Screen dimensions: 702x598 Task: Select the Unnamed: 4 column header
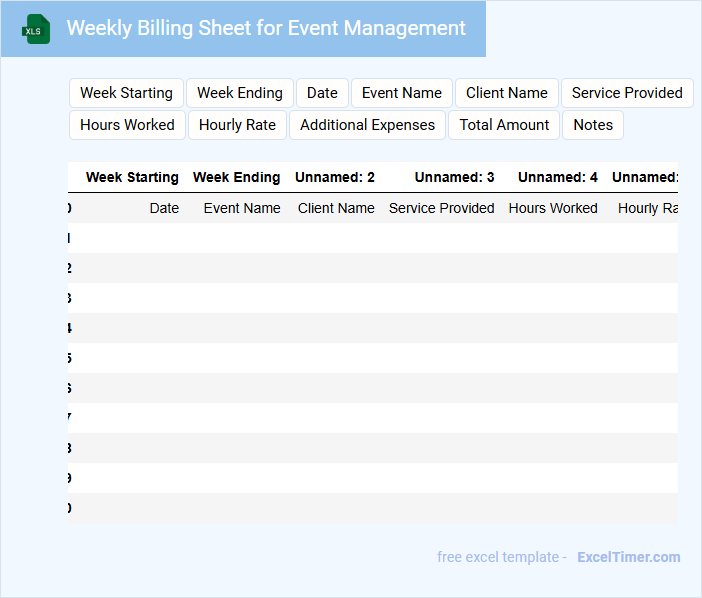coord(557,177)
